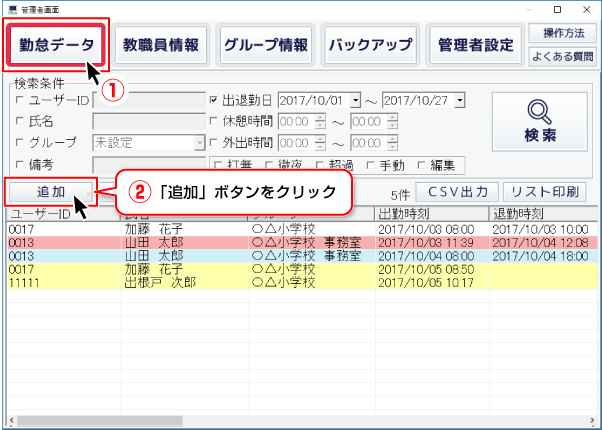This screenshot has width=602, height=430.
Task: Open the 勤怠データ tab
Action: [57, 45]
